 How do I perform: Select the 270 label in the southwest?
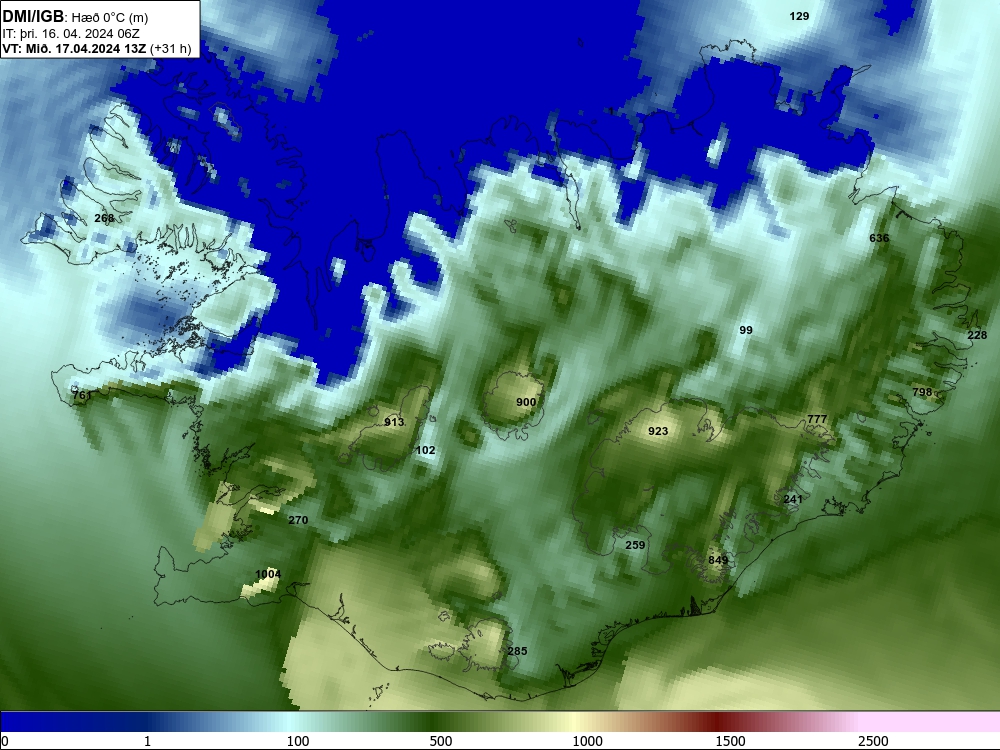coord(298,520)
